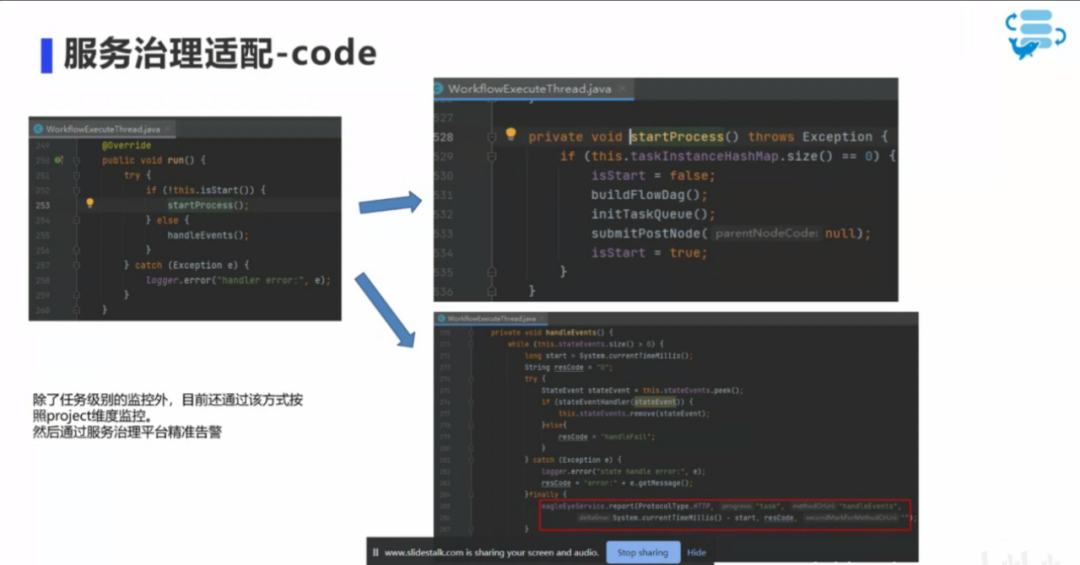Click the Stop sharing button
The image size is (1080, 565).
(x=641, y=552)
